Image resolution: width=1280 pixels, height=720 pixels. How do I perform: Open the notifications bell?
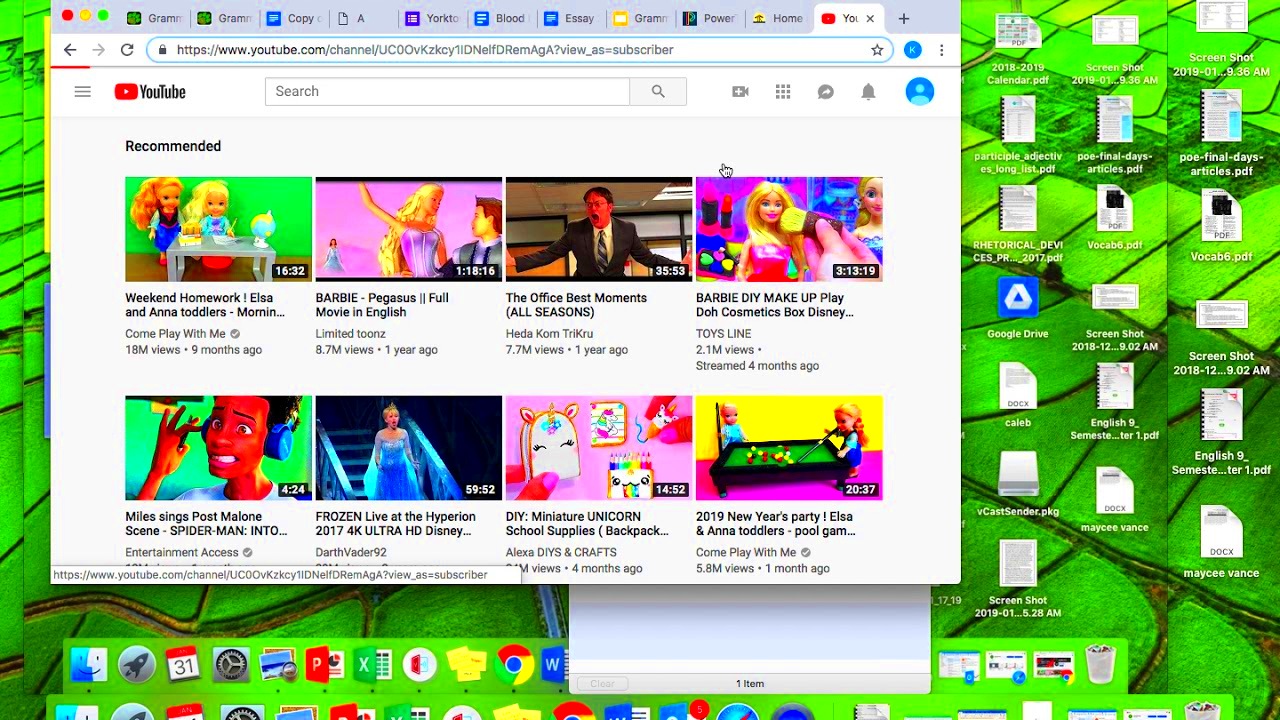pos(868,92)
